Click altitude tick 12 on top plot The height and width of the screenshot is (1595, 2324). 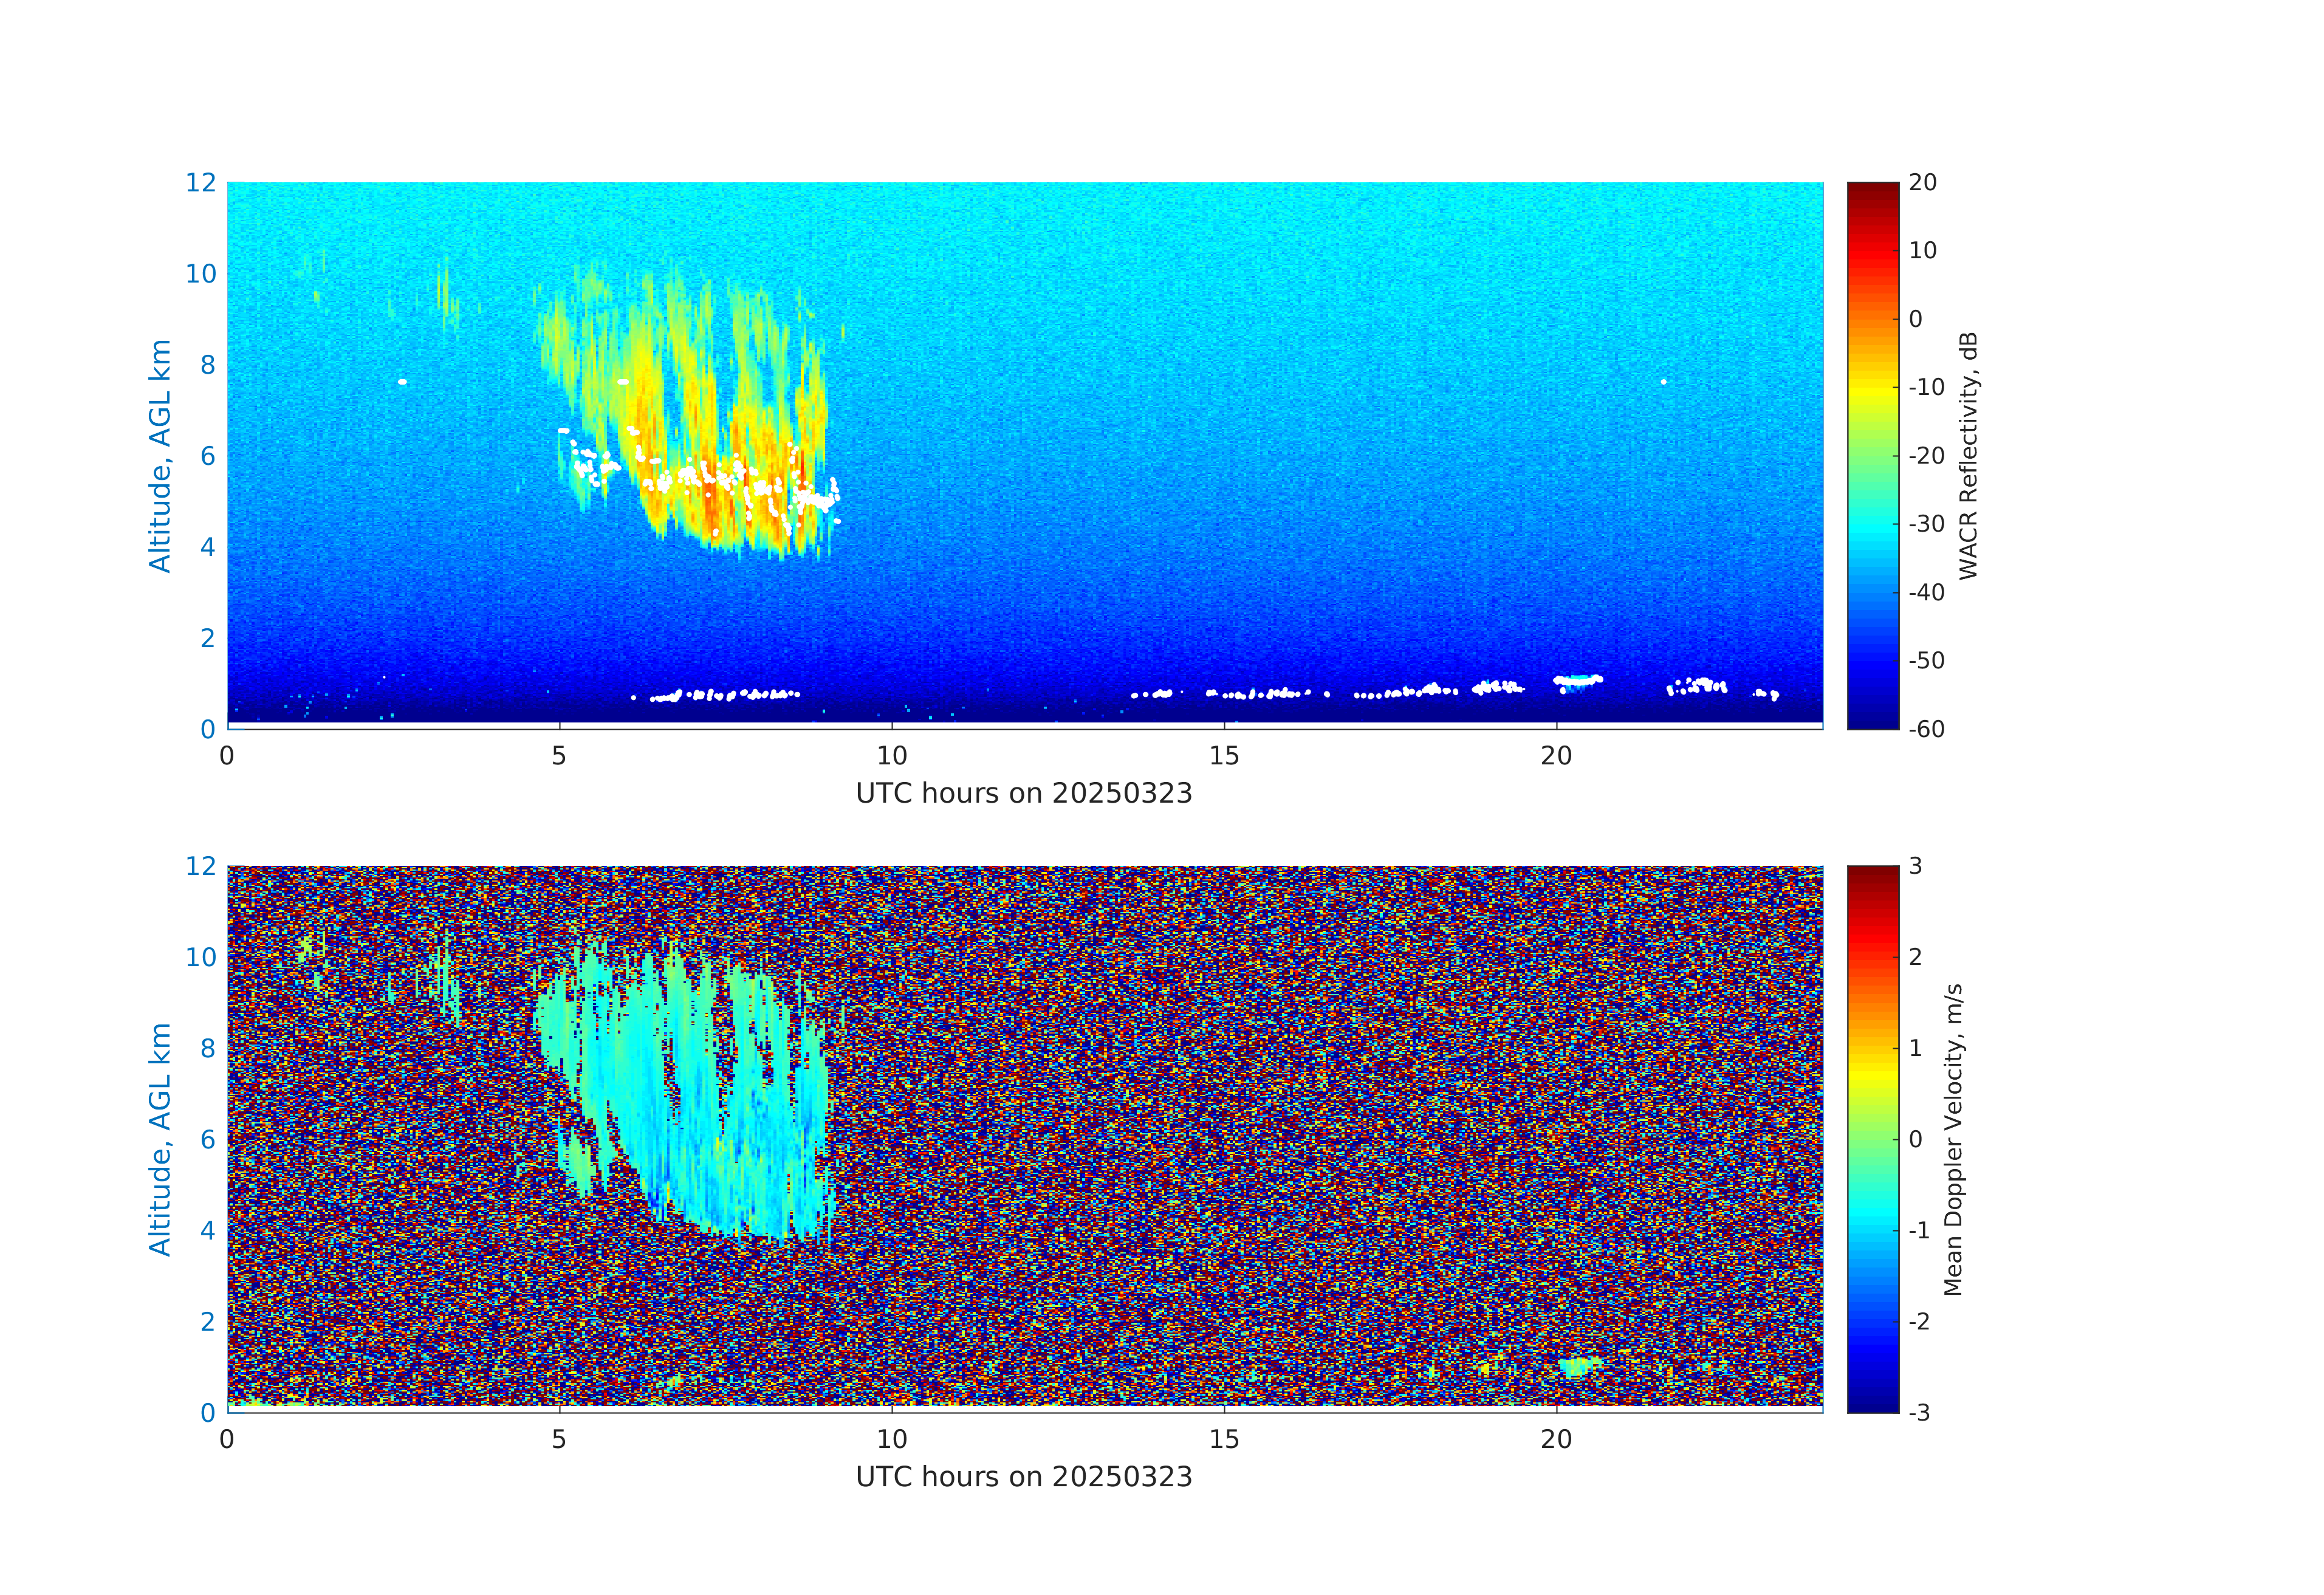(x=200, y=183)
